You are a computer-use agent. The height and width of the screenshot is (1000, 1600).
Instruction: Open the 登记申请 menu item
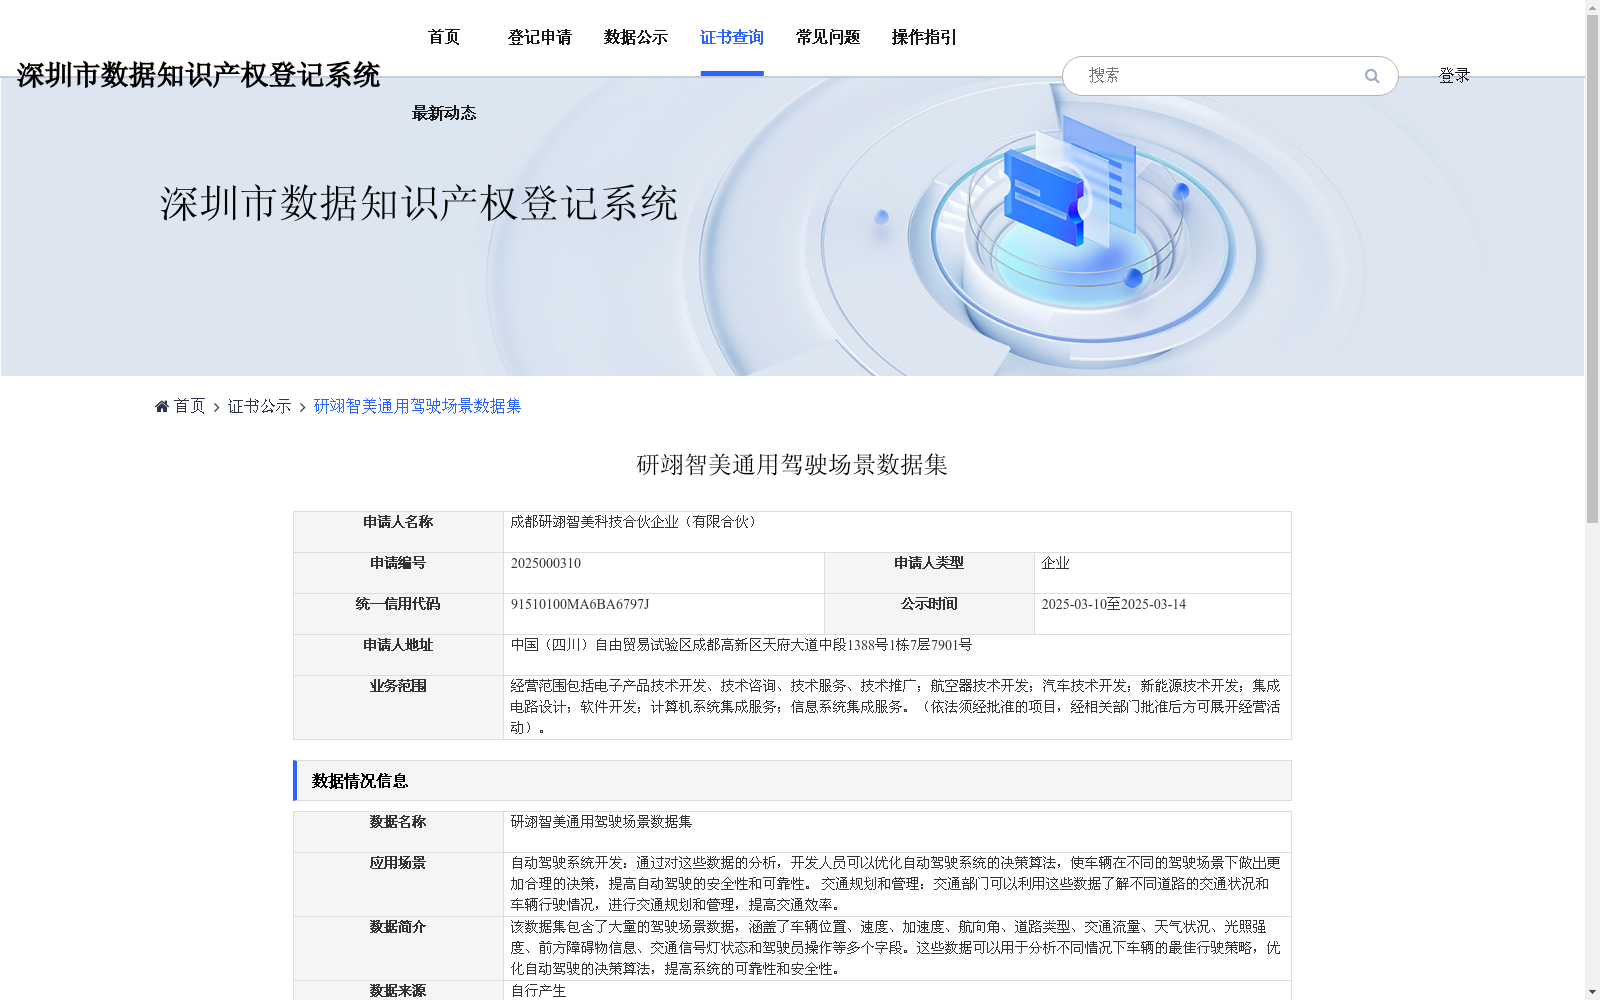tap(540, 37)
